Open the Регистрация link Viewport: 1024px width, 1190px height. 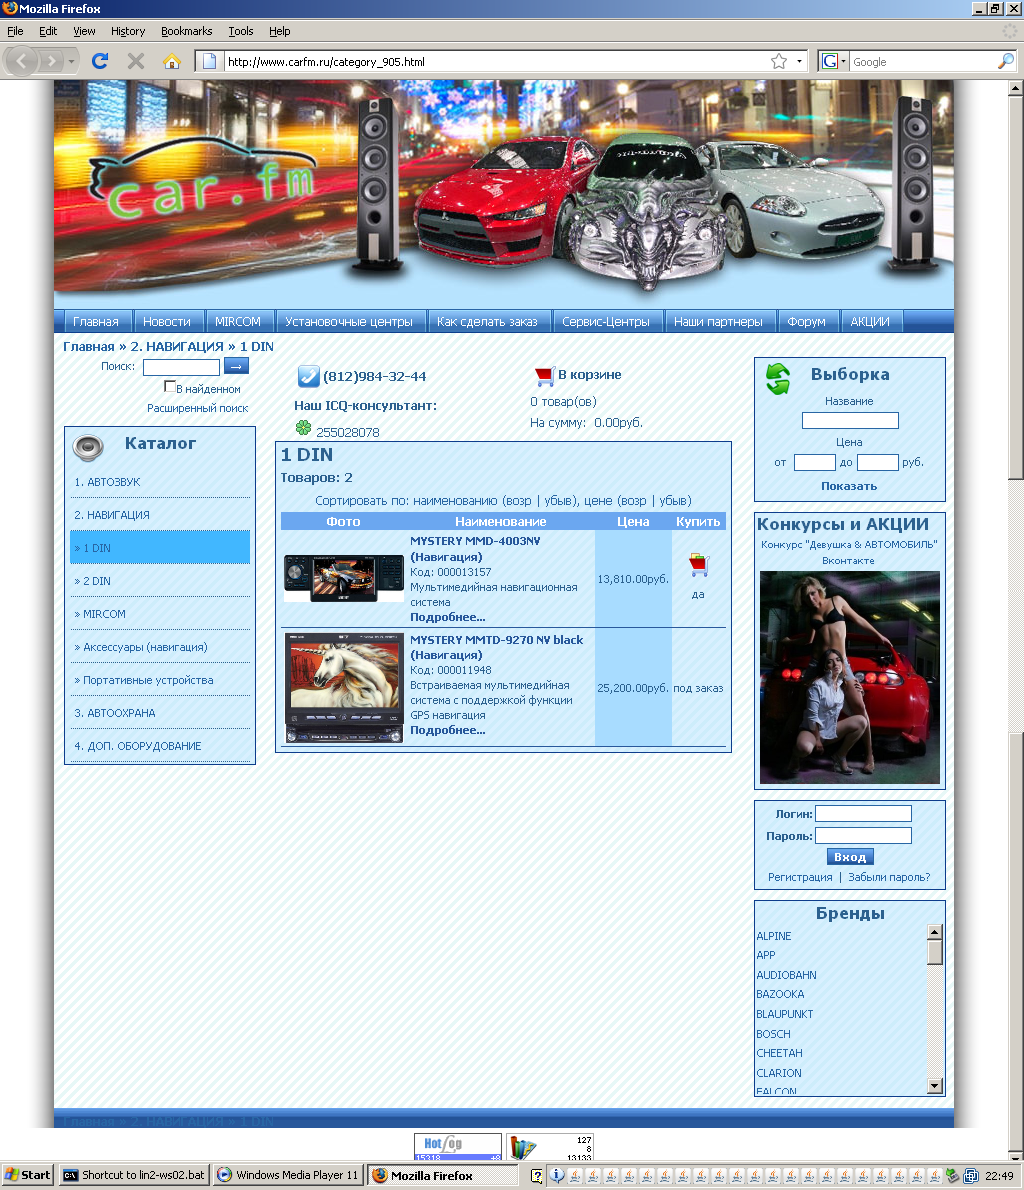click(800, 877)
